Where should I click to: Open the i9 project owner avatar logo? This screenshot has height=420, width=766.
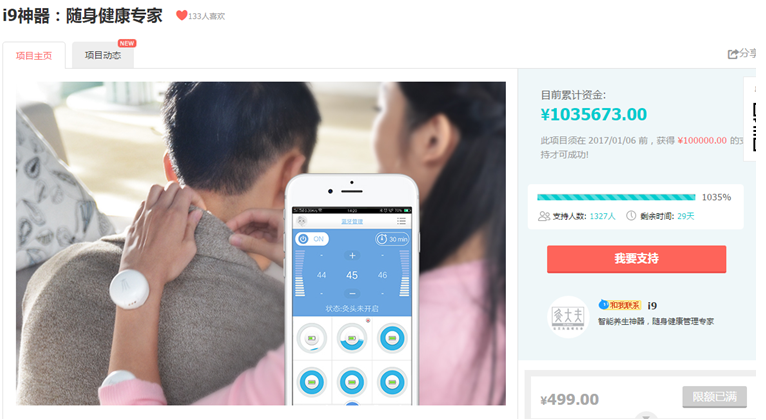(567, 316)
